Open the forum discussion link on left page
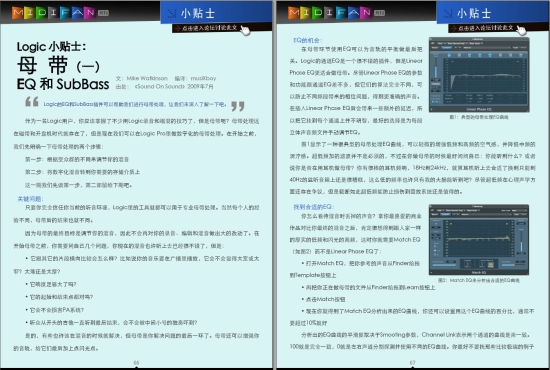This screenshot has height=370, width=550. tap(209, 28)
